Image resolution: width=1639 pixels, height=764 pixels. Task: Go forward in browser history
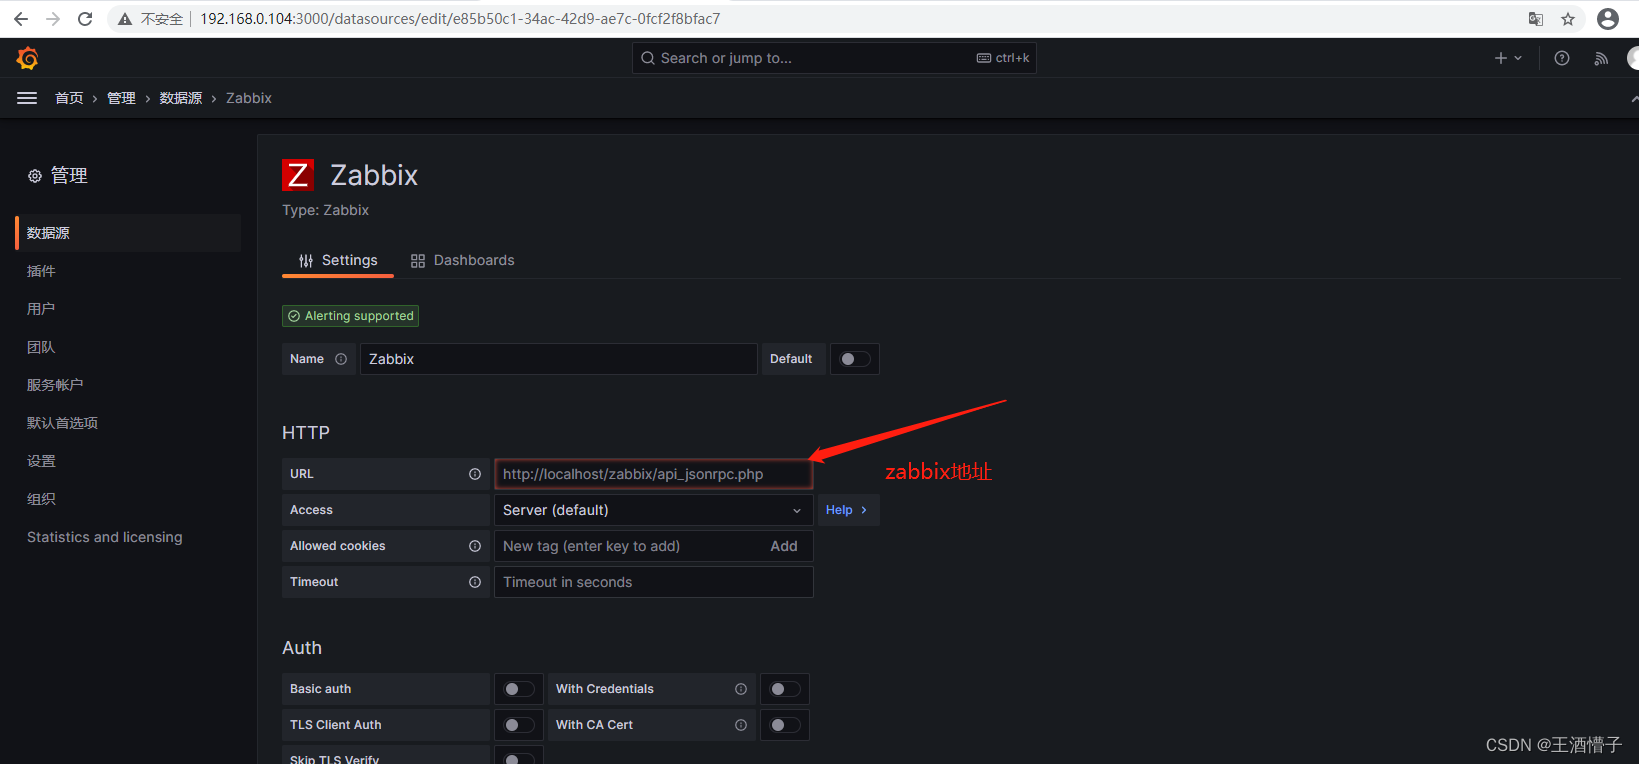53,19
